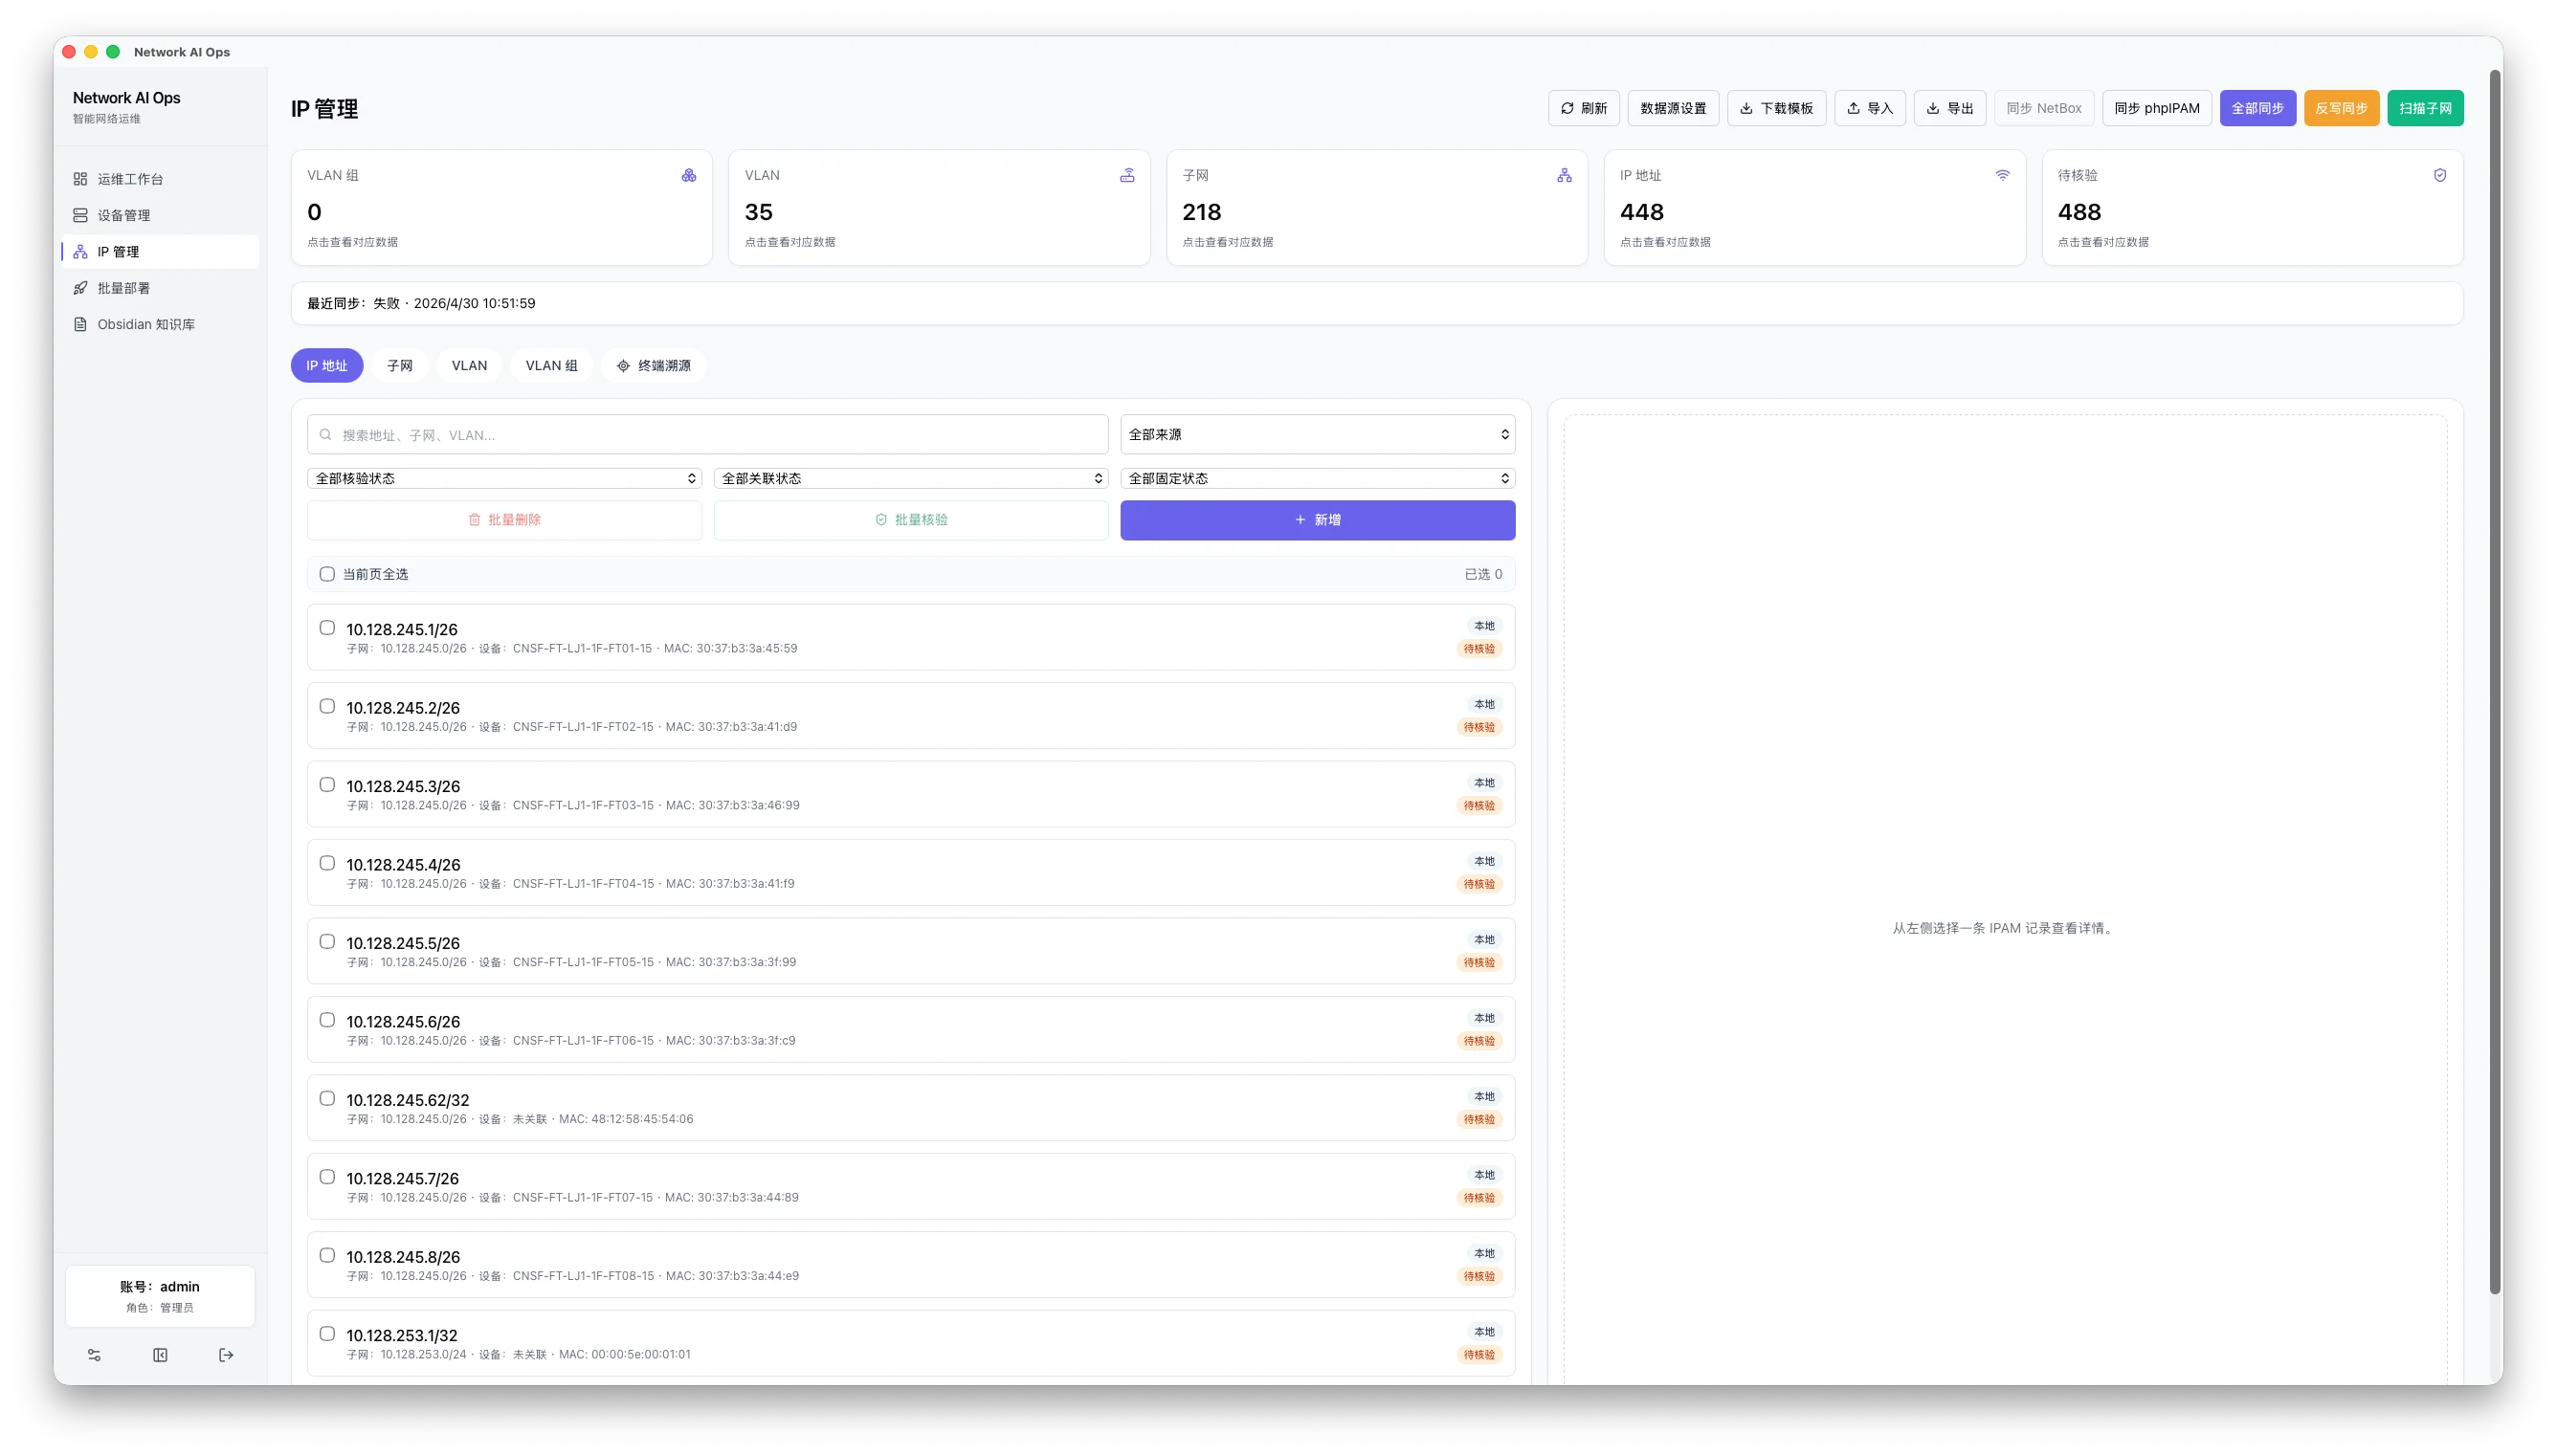This screenshot has width=2557, height=1456.
Task: Click the 待核验 tag on 10.128.245.1/26
Action: 1479,649
